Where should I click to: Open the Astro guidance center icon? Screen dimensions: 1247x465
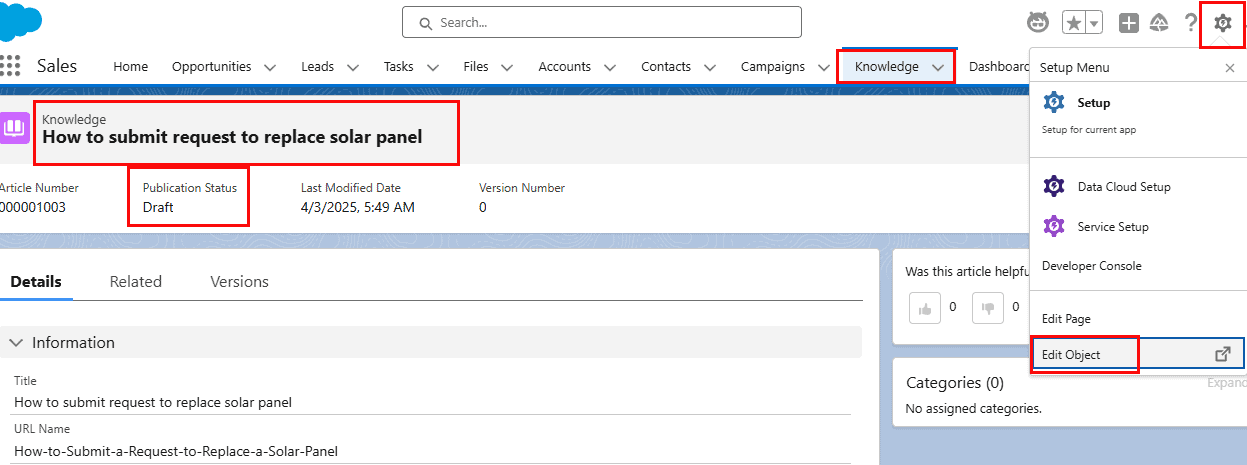point(1039,22)
